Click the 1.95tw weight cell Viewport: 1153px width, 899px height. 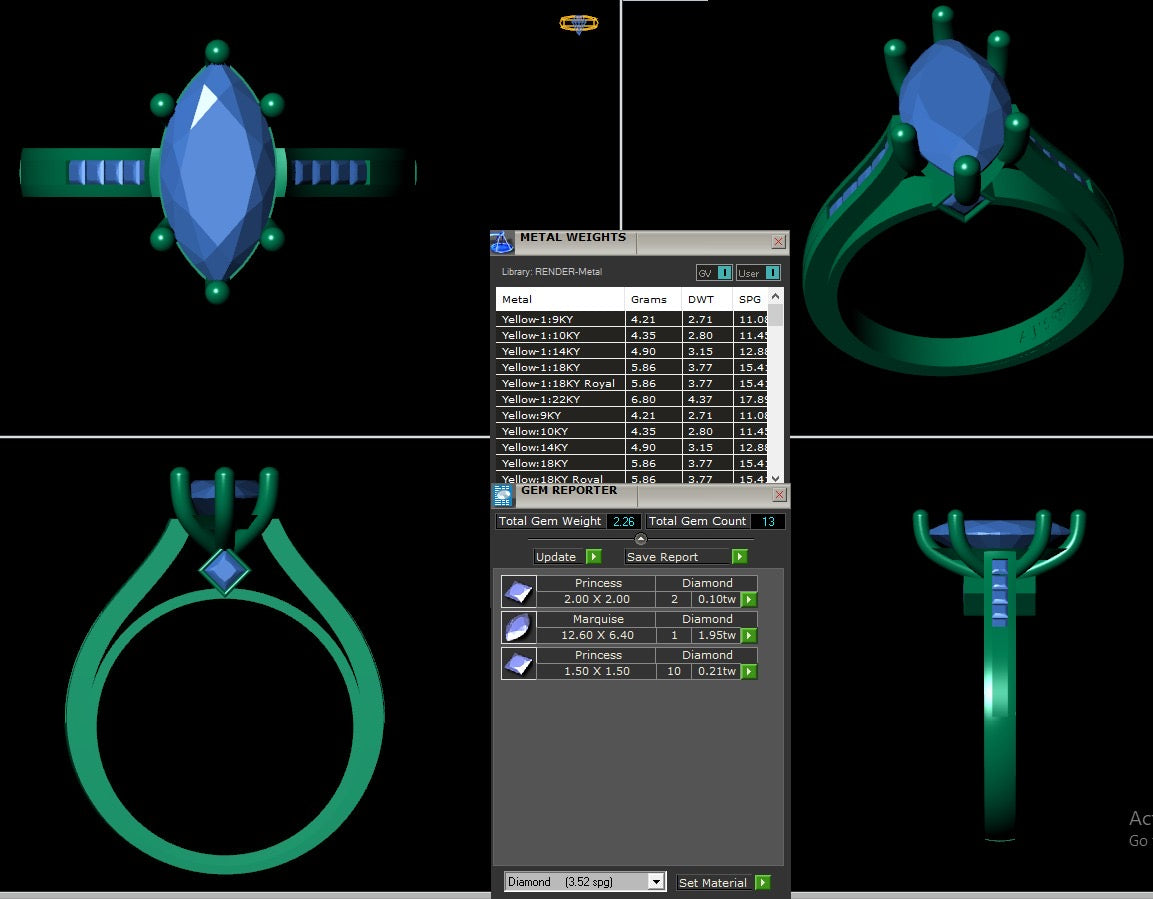point(716,635)
